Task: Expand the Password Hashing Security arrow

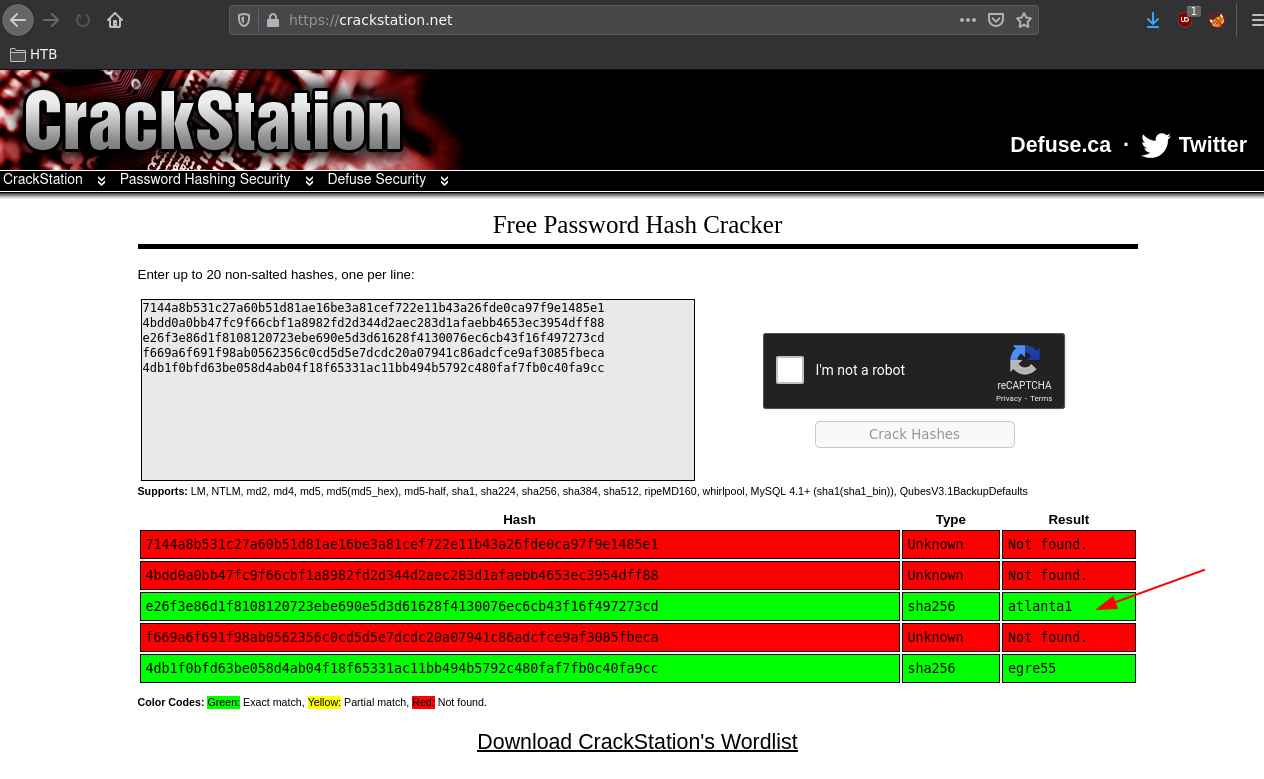Action: pos(309,181)
